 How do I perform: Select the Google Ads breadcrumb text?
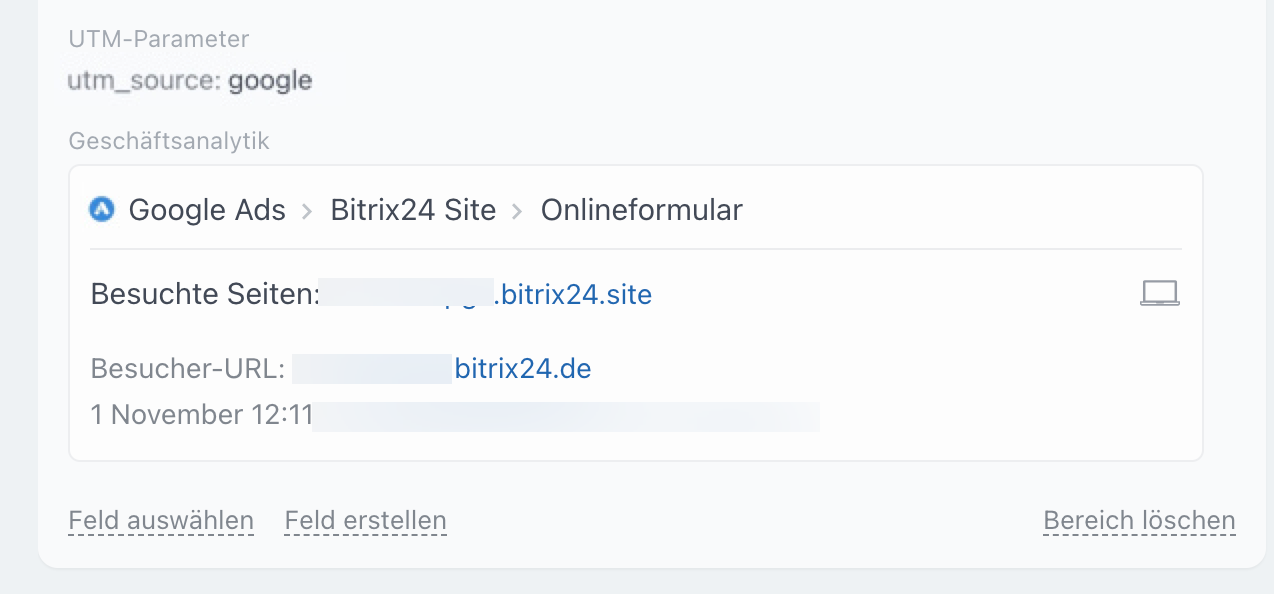pyautogui.click(x=207, y=210)
